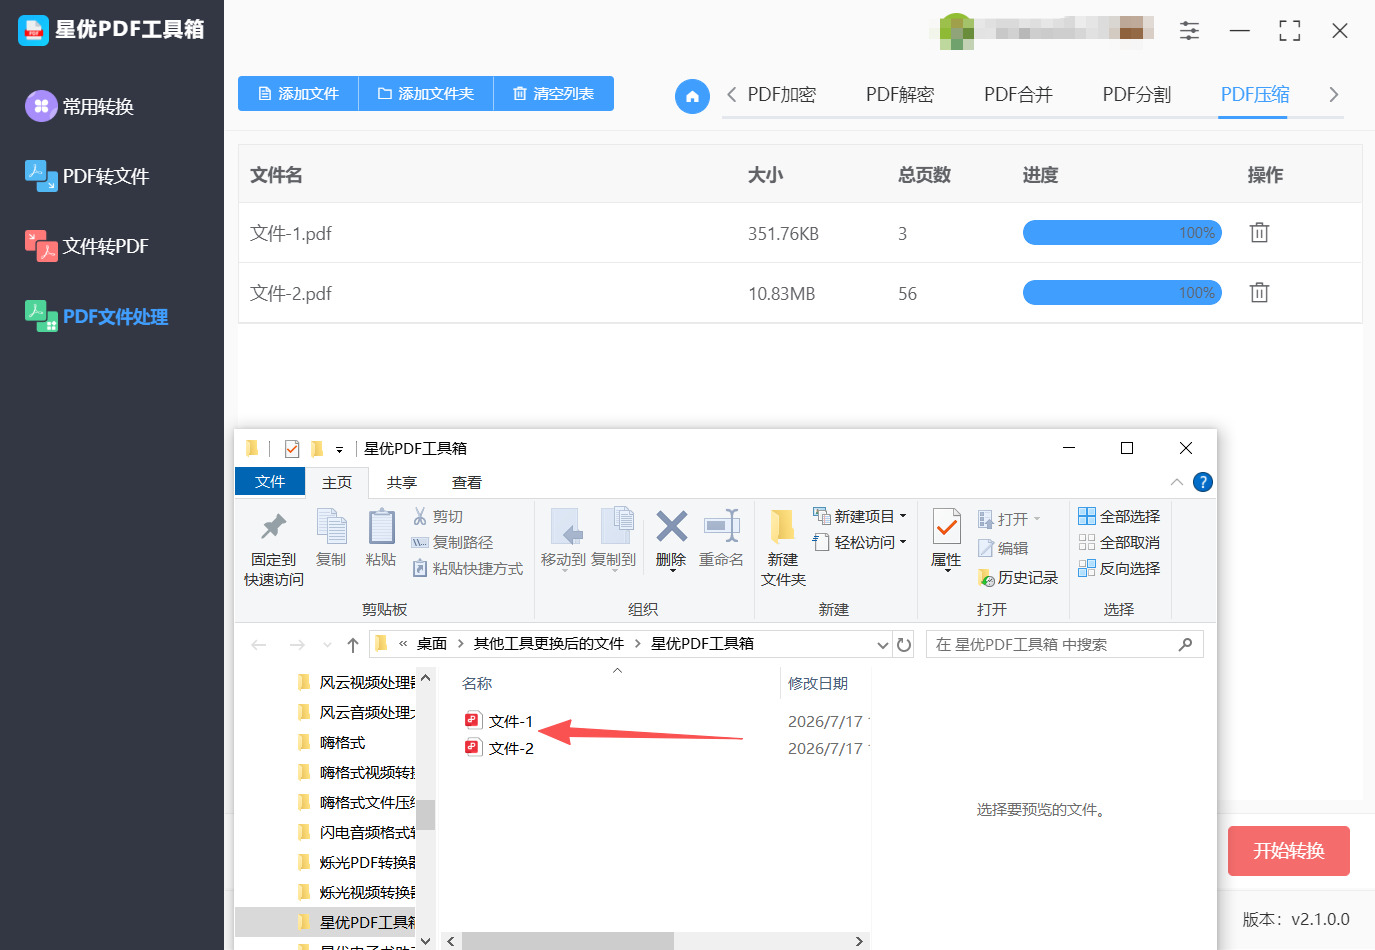Screen dimensions: 1375x950
Task: Collapse the Explorer ribbon chevron
Action: [1177, 482]
